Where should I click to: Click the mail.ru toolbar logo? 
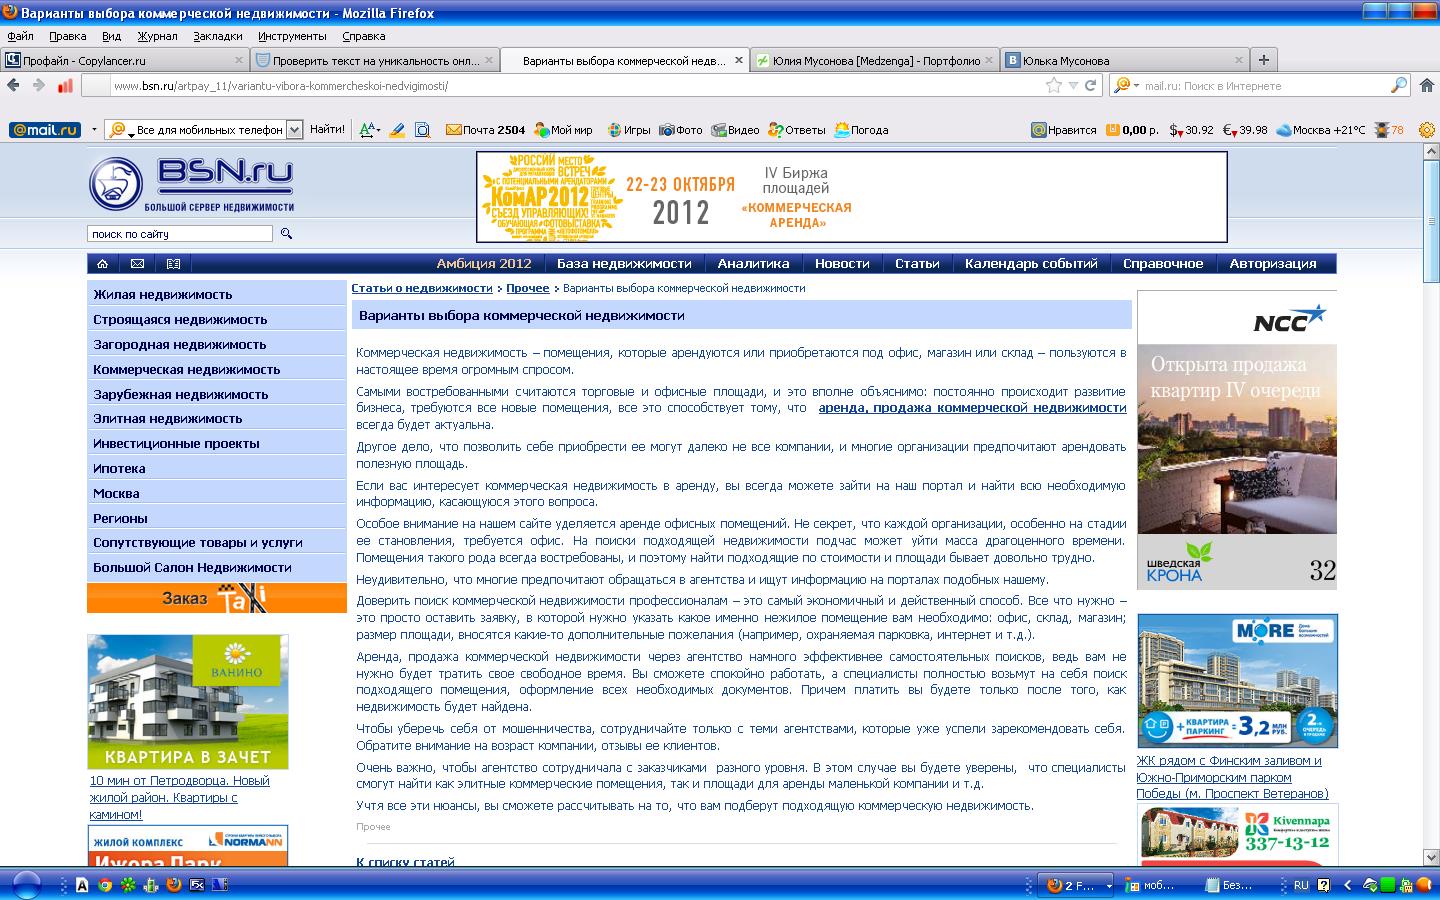(45, 130)
